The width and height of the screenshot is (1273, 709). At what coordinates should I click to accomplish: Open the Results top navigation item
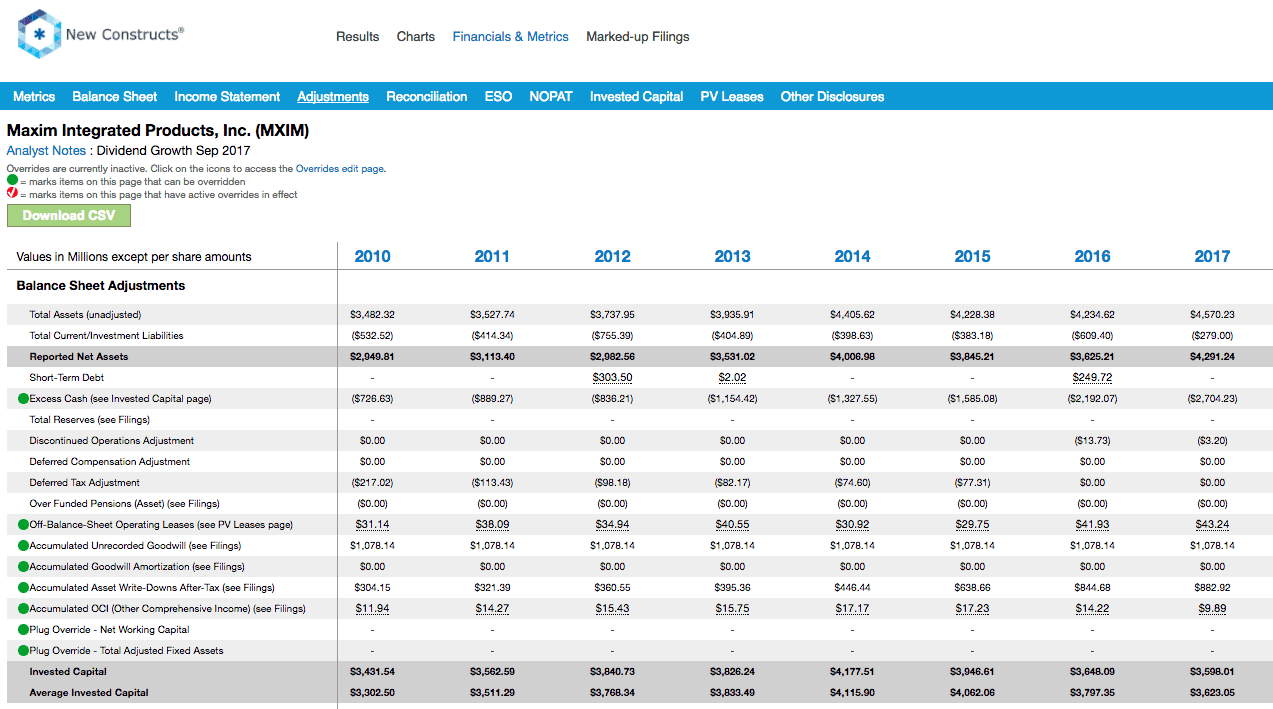(x=357, y=37)
